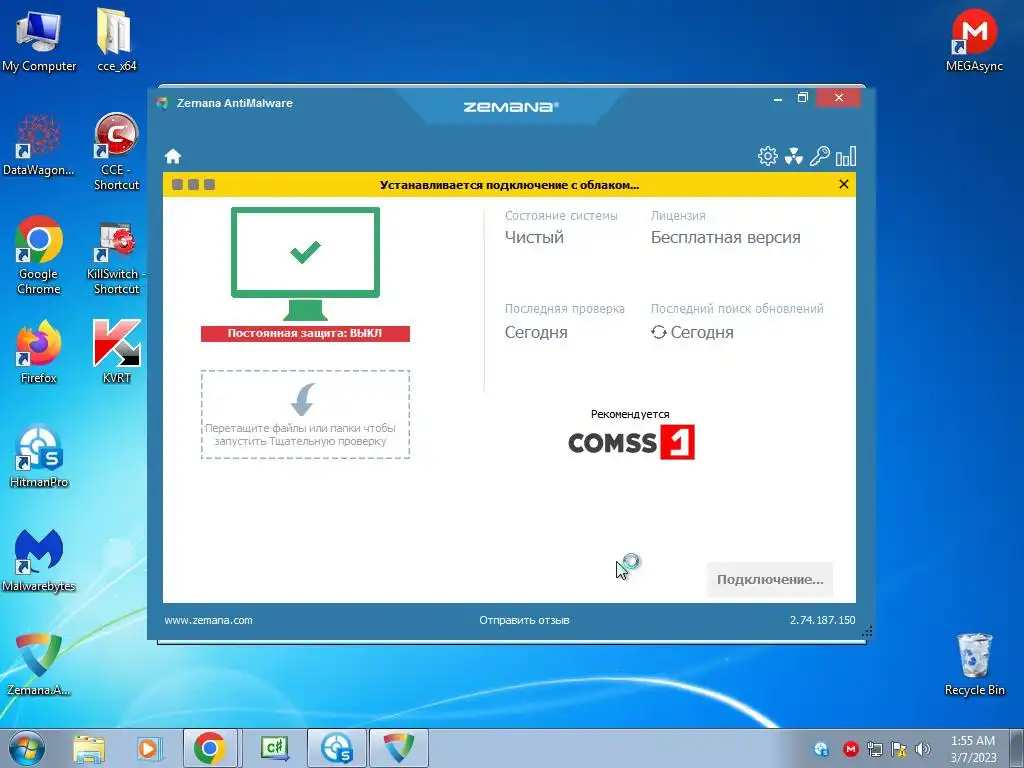The height and width of the screenshot is (768, 1024).
Task: Select MEGAsync desktop shortcut
Action: tap(974, 40)
